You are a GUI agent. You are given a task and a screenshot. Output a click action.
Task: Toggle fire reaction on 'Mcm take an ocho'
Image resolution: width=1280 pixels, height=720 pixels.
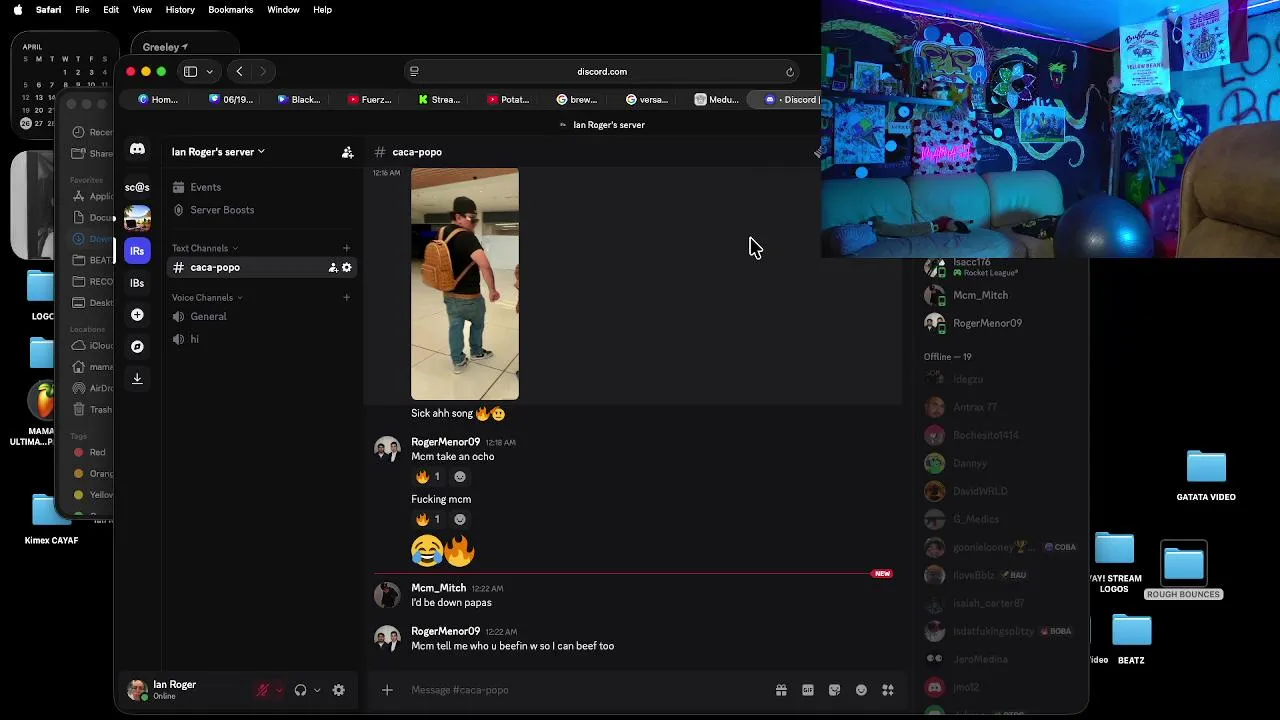tap(428, 477)
